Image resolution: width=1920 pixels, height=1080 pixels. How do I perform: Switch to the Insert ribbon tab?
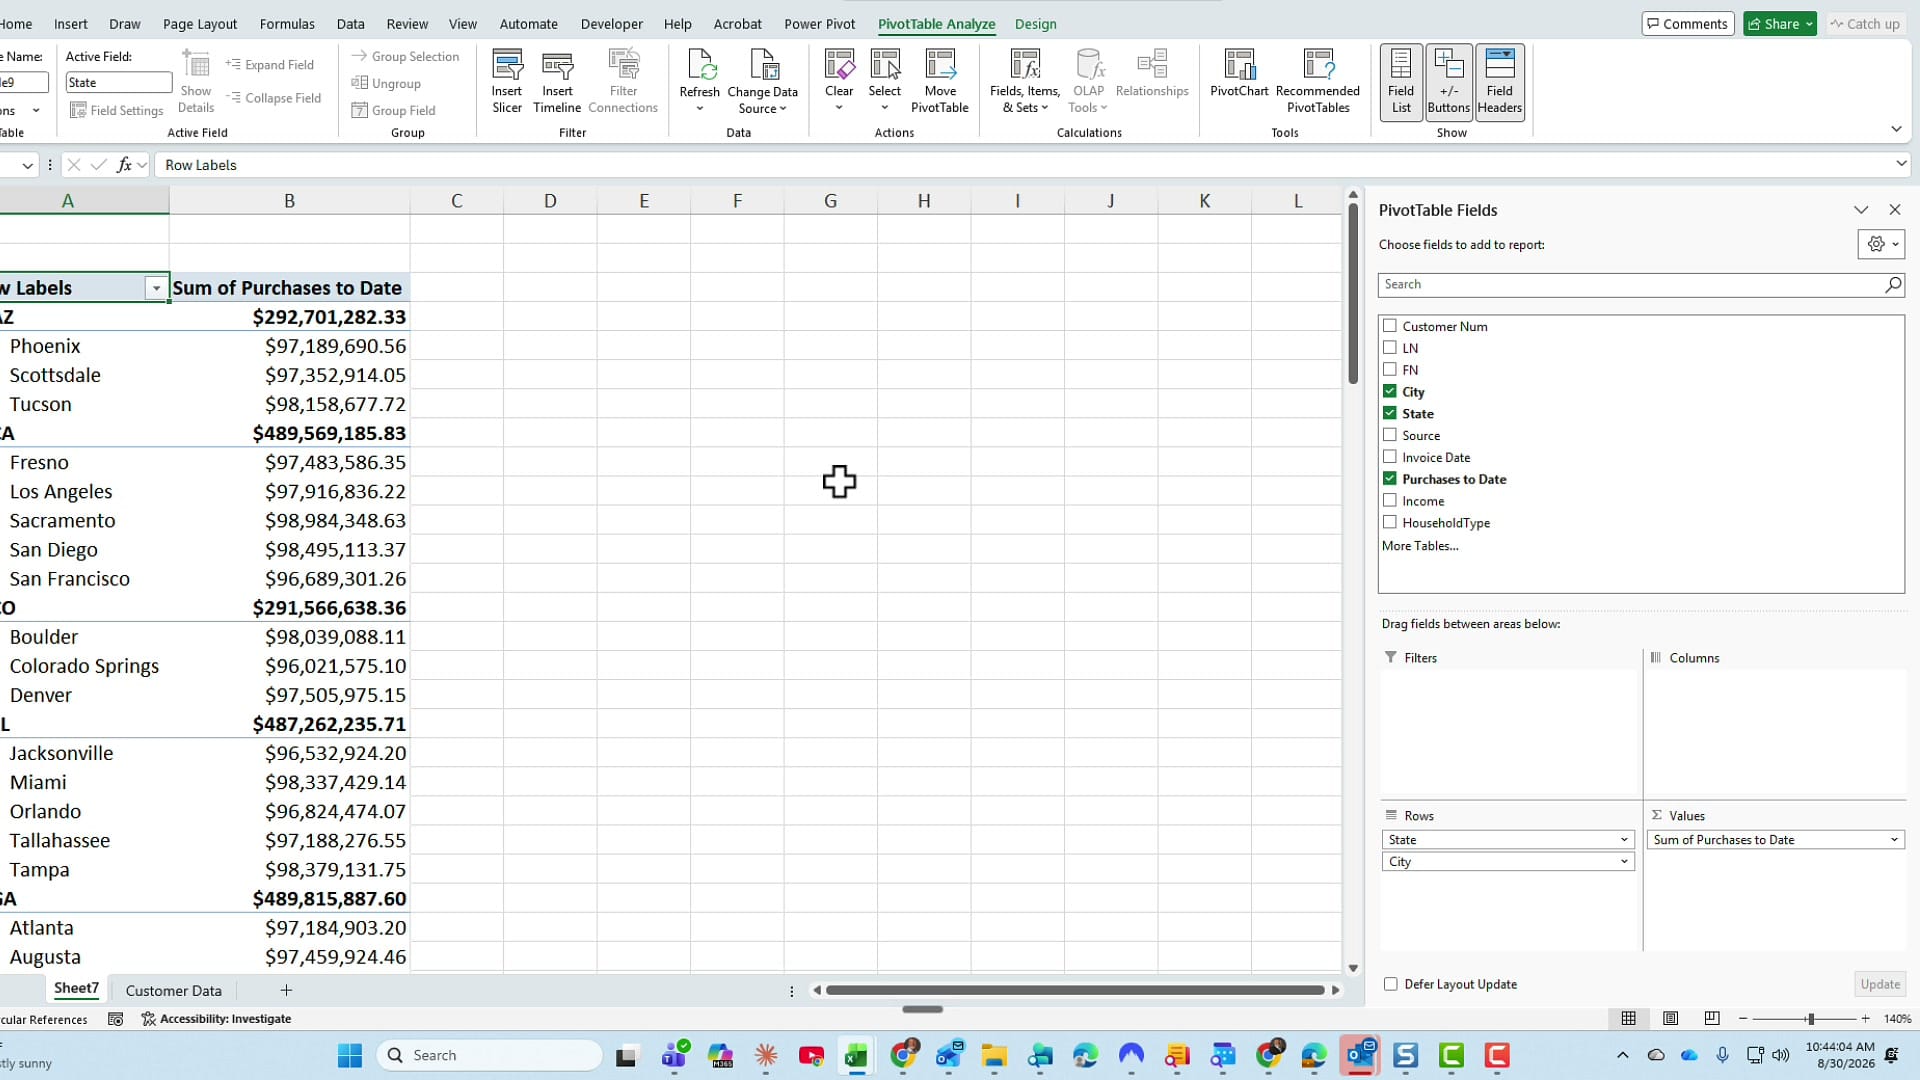[x=70, y=24]
